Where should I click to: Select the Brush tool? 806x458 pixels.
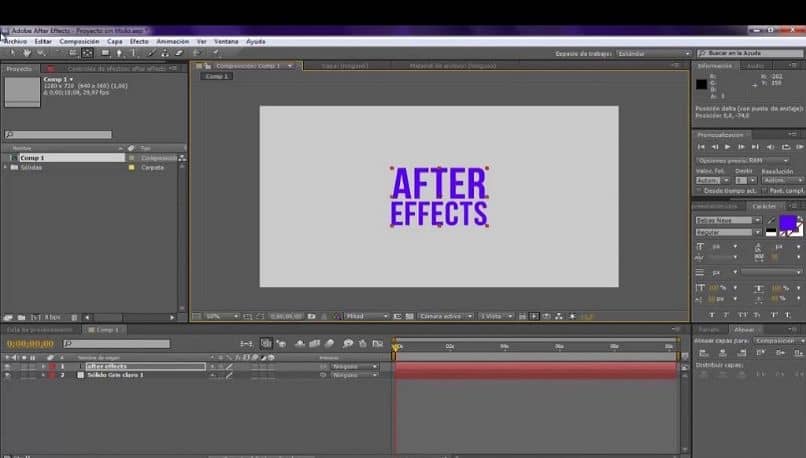[151, 53]
